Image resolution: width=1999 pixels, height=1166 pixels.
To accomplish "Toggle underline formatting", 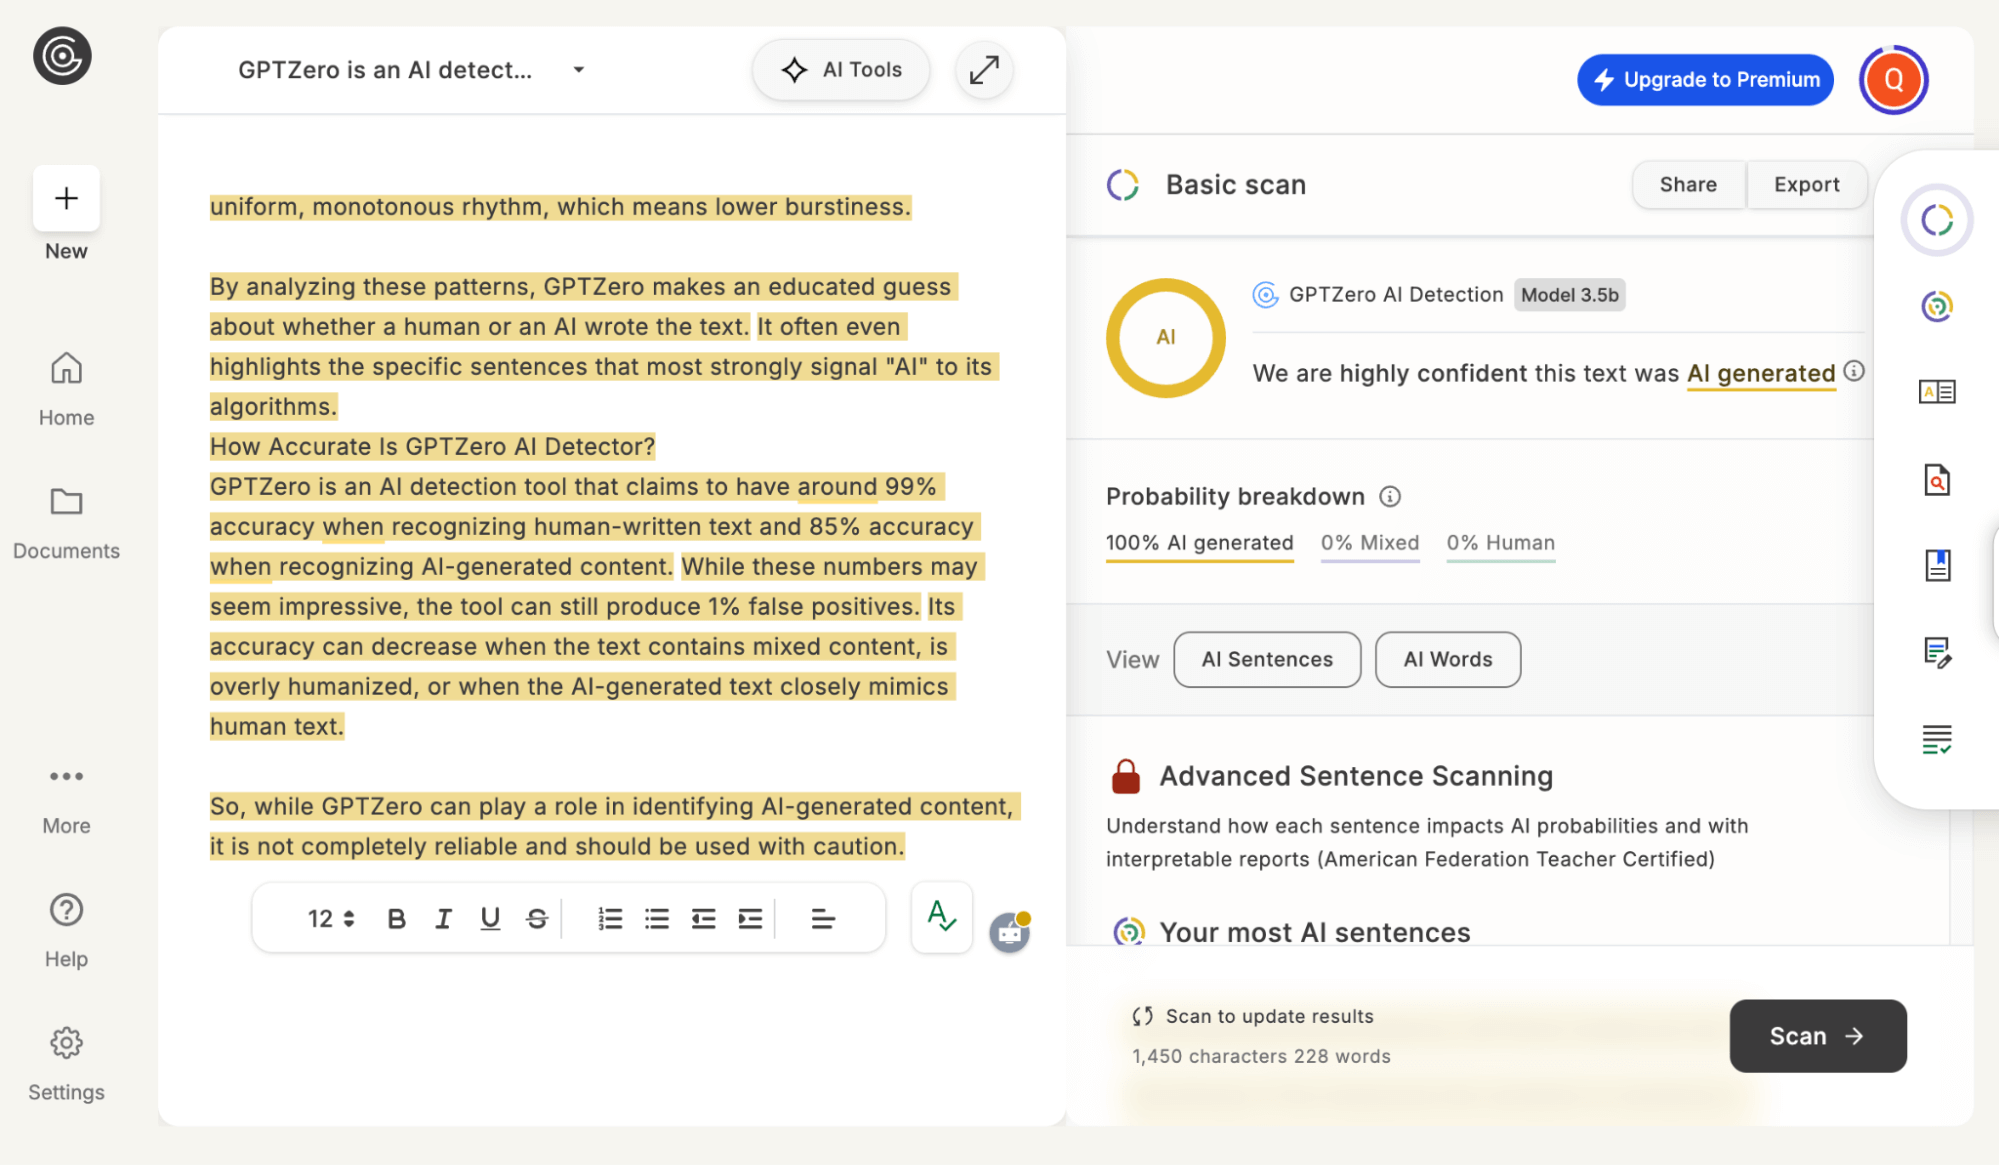I will pos(490,919).
